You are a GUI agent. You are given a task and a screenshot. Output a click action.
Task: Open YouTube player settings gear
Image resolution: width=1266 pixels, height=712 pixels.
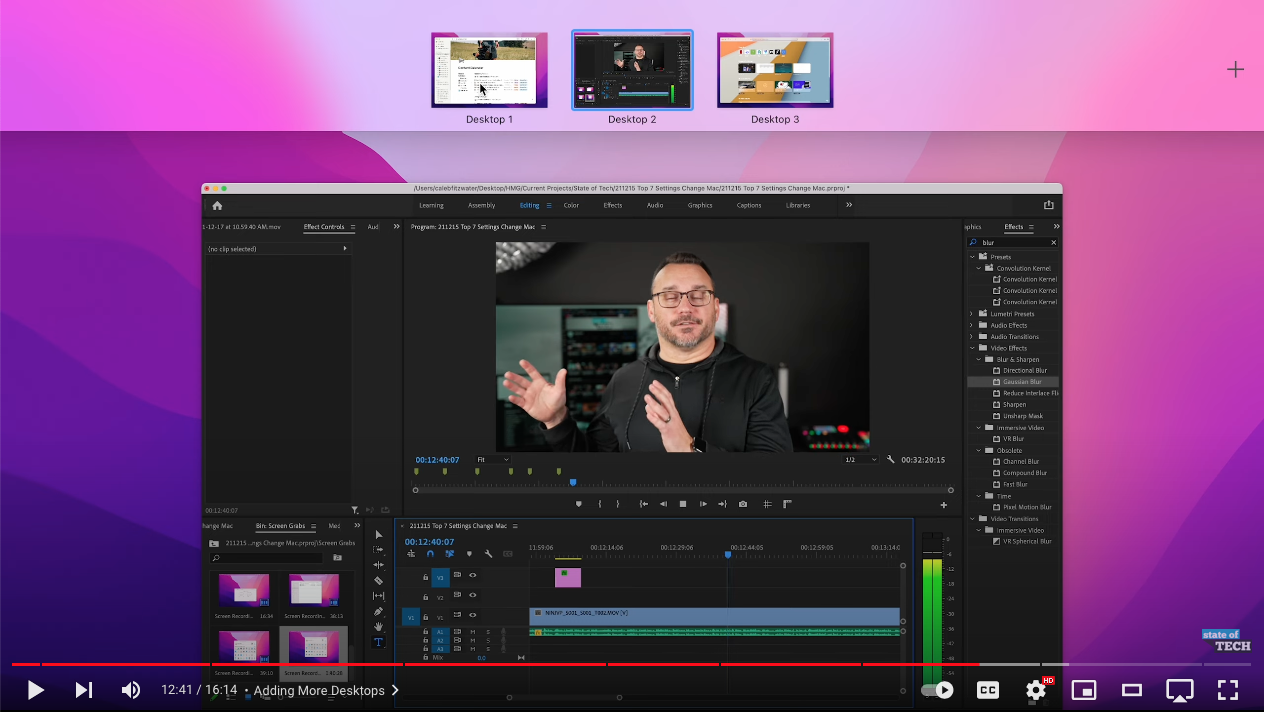click(x=1036, y=690)
